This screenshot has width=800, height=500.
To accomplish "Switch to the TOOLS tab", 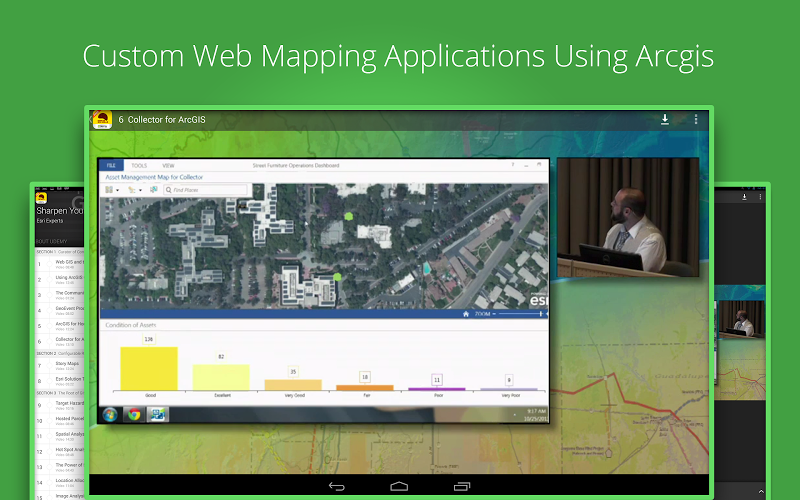I will 139,165.
